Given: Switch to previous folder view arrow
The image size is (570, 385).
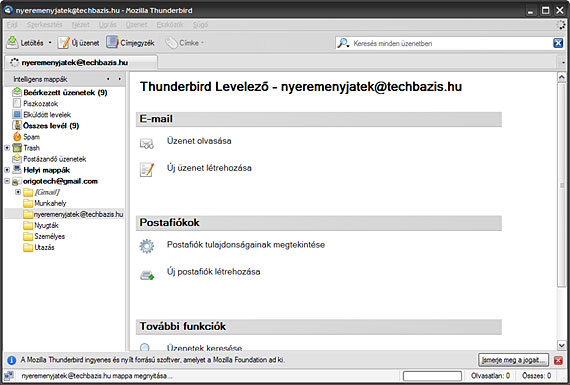Looking at the screenshot, I should tap(108, 79).
